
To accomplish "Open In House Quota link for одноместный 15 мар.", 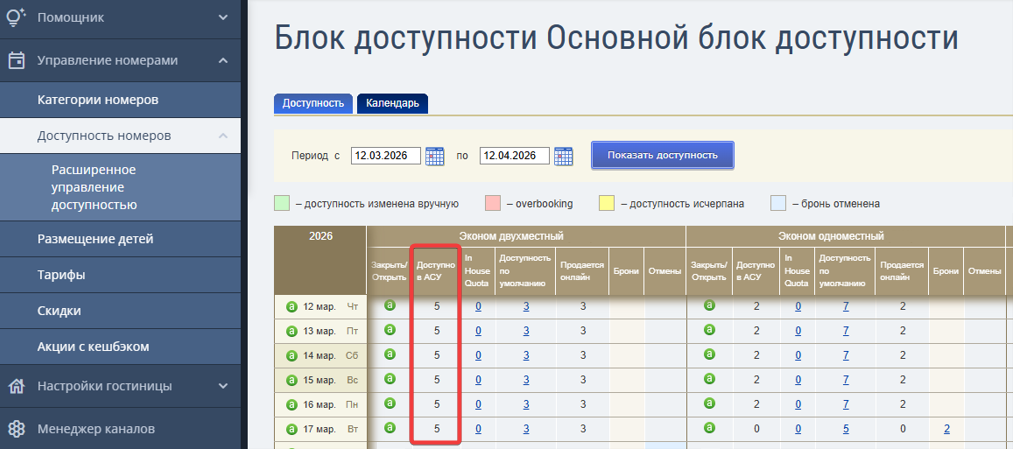I will pyautogui.click(x=798, y=380).
